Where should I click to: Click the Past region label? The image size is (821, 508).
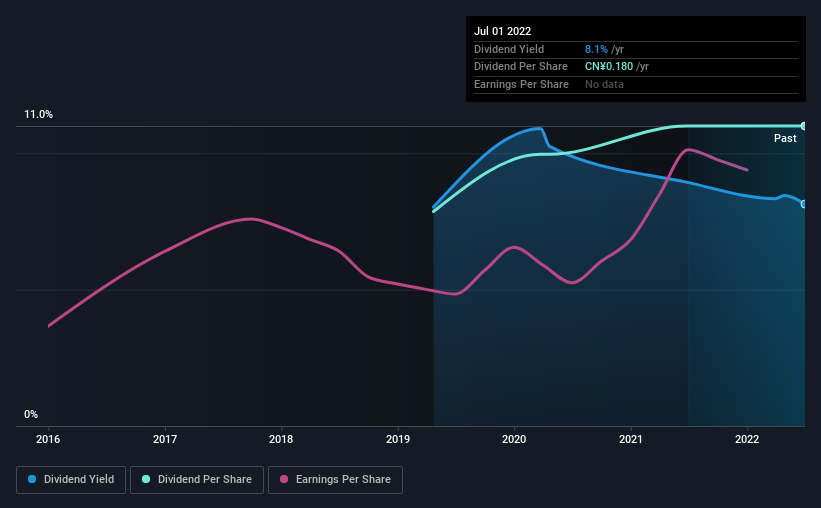[x=785, y=138]
